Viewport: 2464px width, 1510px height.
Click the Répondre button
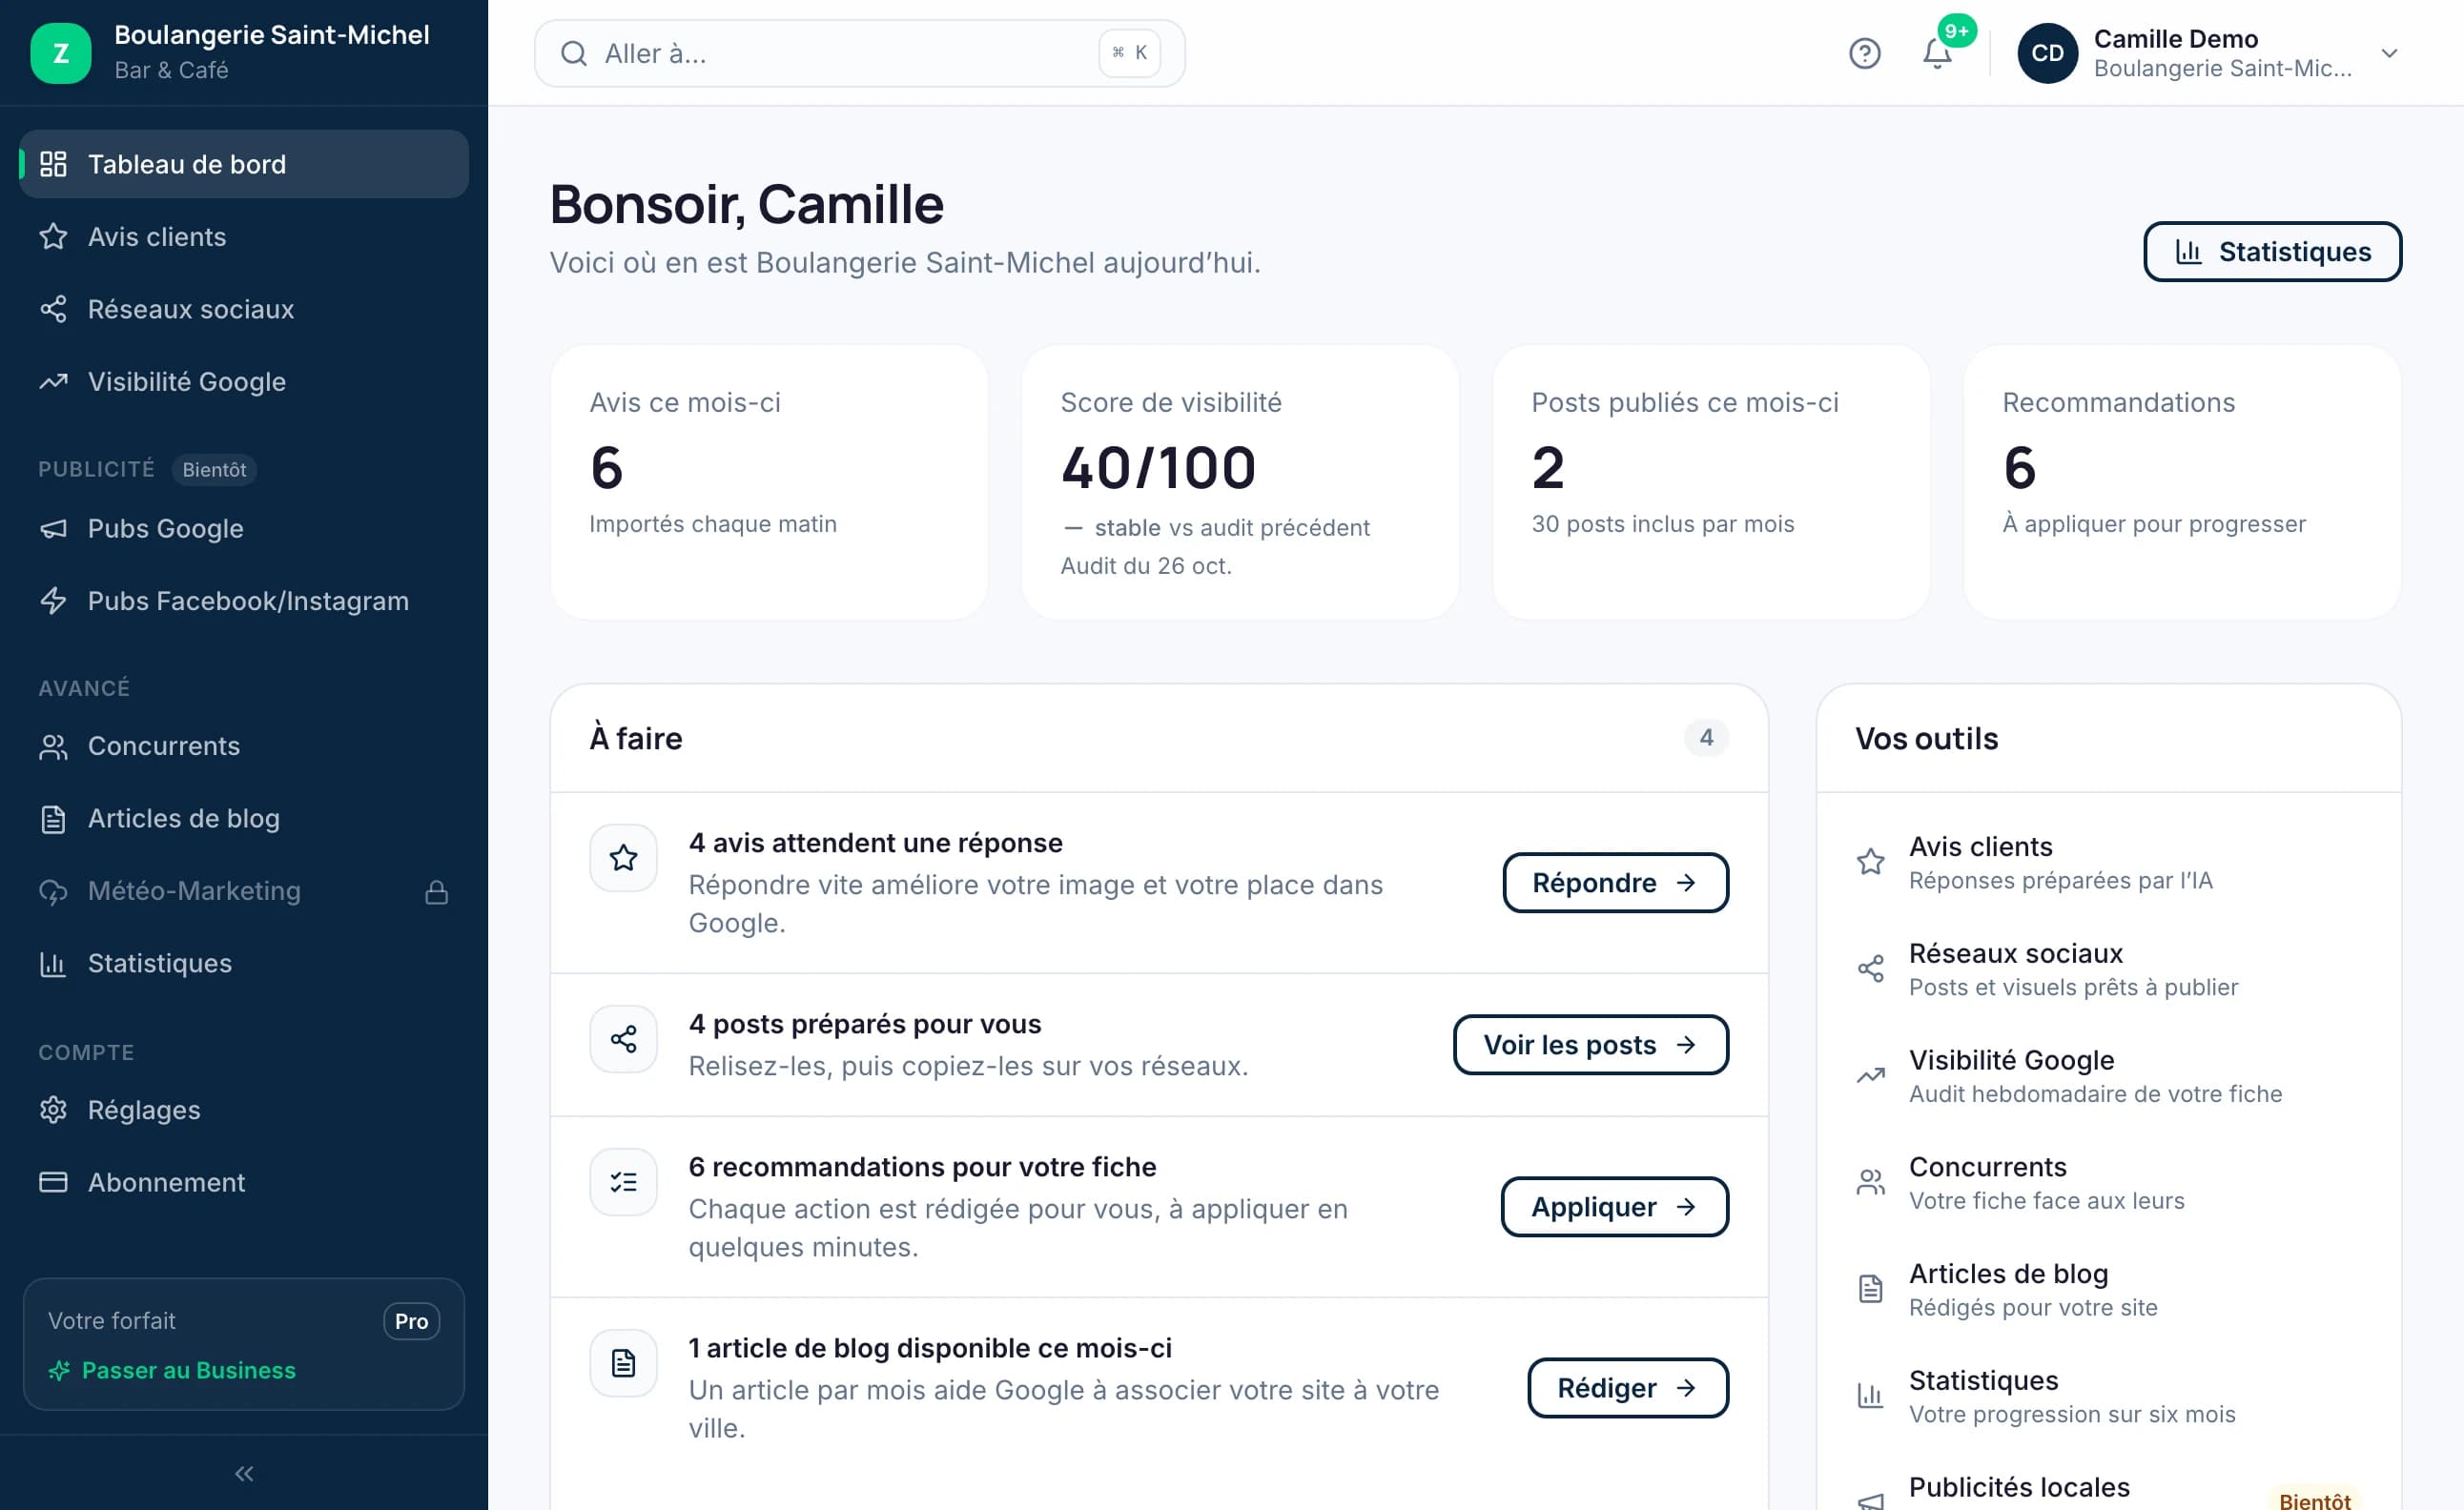[x=1615, y=883]
